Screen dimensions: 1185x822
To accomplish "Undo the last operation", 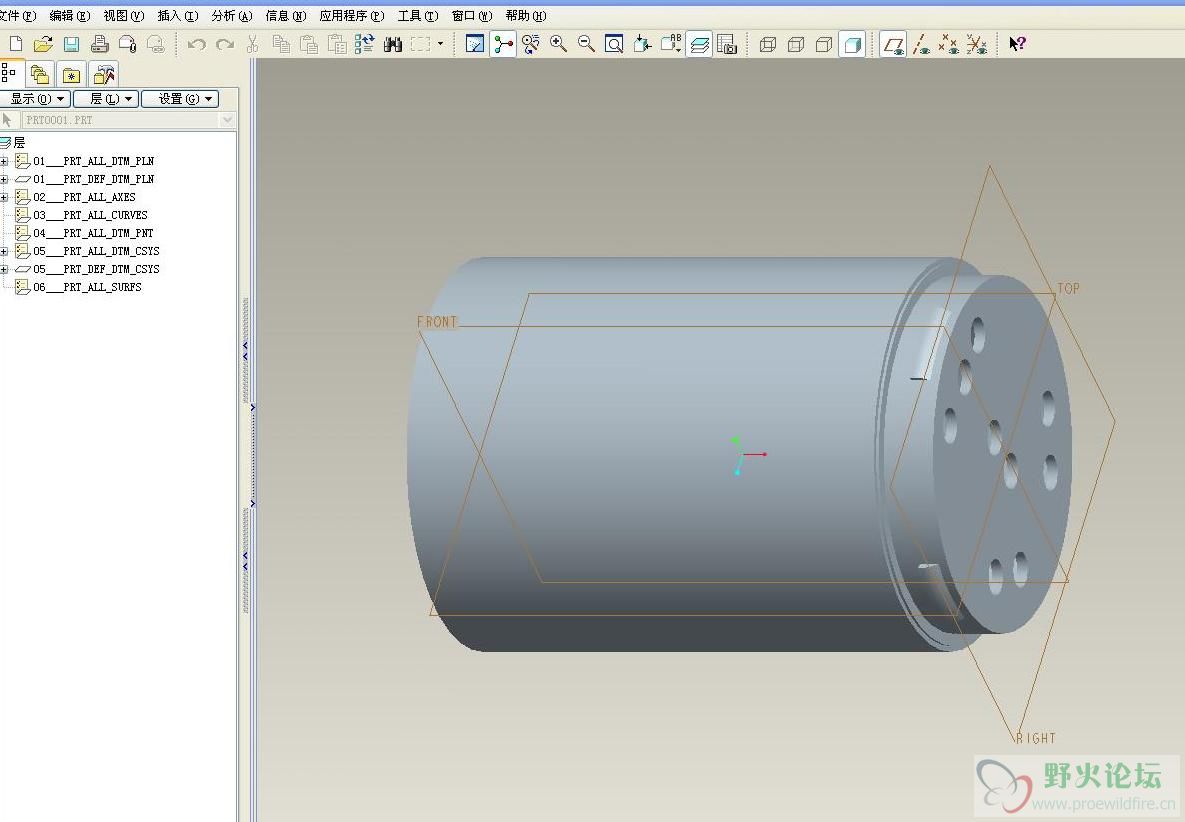I will [196, 45].
